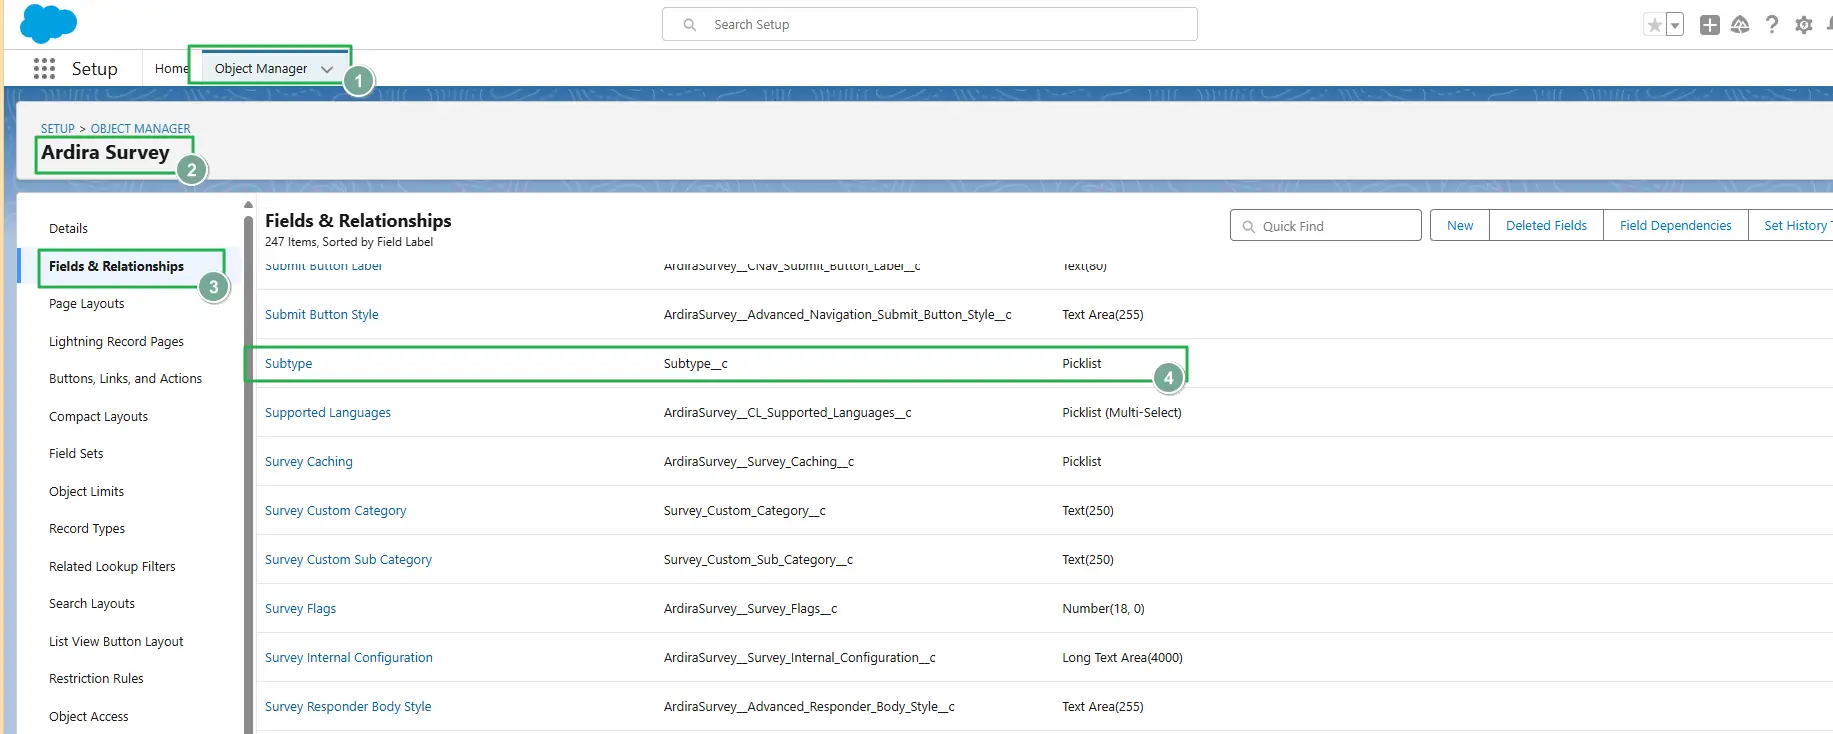Click the sidebar scroll up arrow
The width and height of the screenshot is (1833, 734).
(248, 205)
